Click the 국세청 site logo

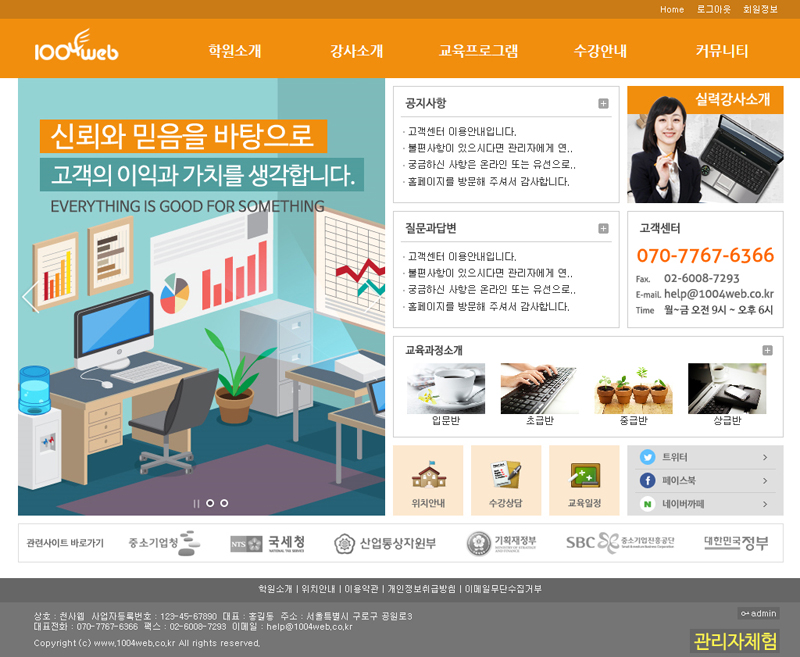click(x=268, y=543)
